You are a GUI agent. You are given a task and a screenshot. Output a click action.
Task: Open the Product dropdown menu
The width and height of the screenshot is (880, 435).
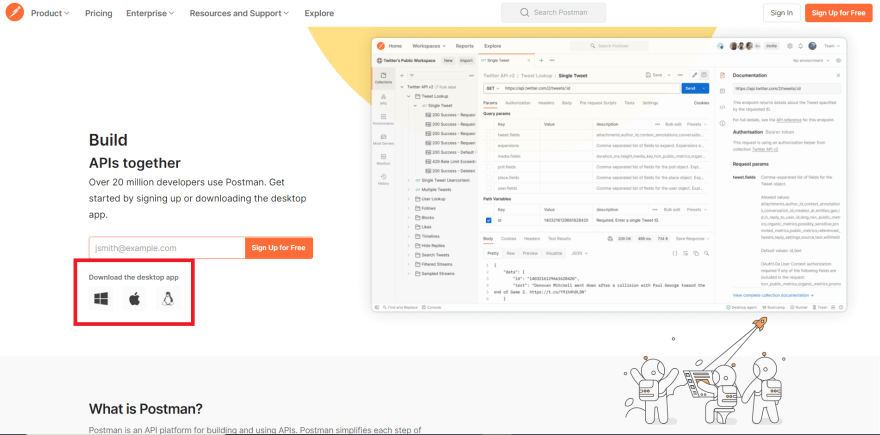pyautogui.click(x=50, y=13)
